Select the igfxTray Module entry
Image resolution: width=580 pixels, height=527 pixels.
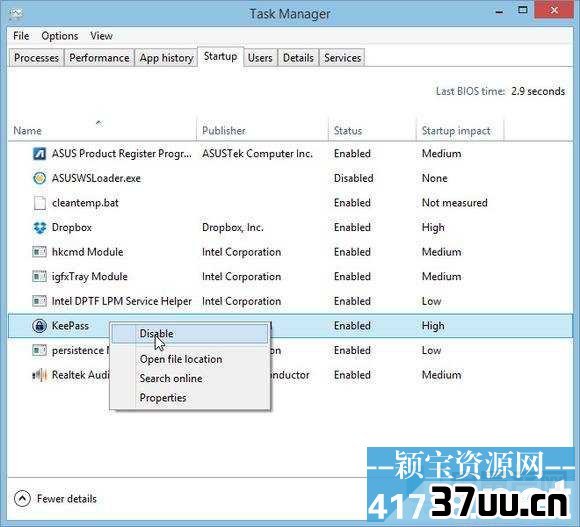click(x=90, y=277)
